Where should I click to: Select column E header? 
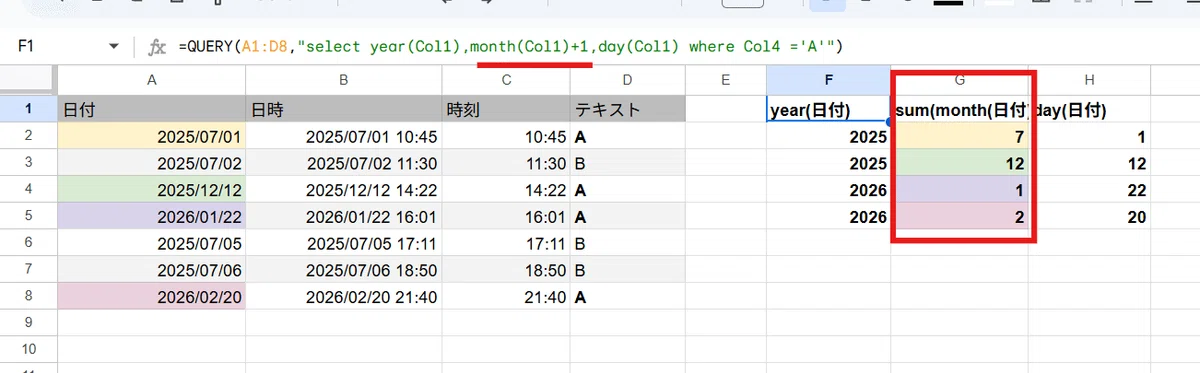click(x=725, y=80)
